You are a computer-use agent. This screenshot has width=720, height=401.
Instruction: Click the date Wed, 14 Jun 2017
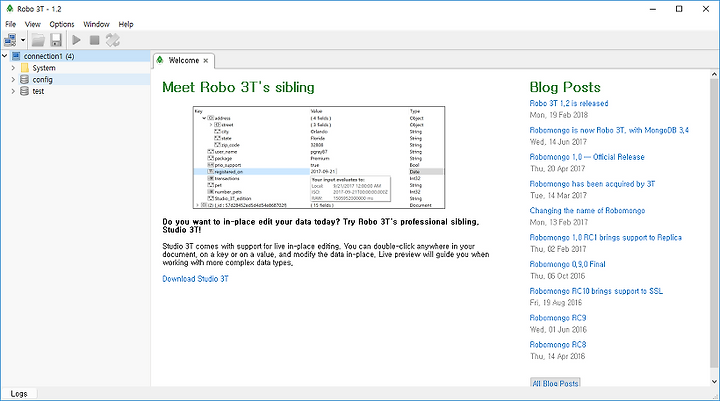[x=558, y=142]
